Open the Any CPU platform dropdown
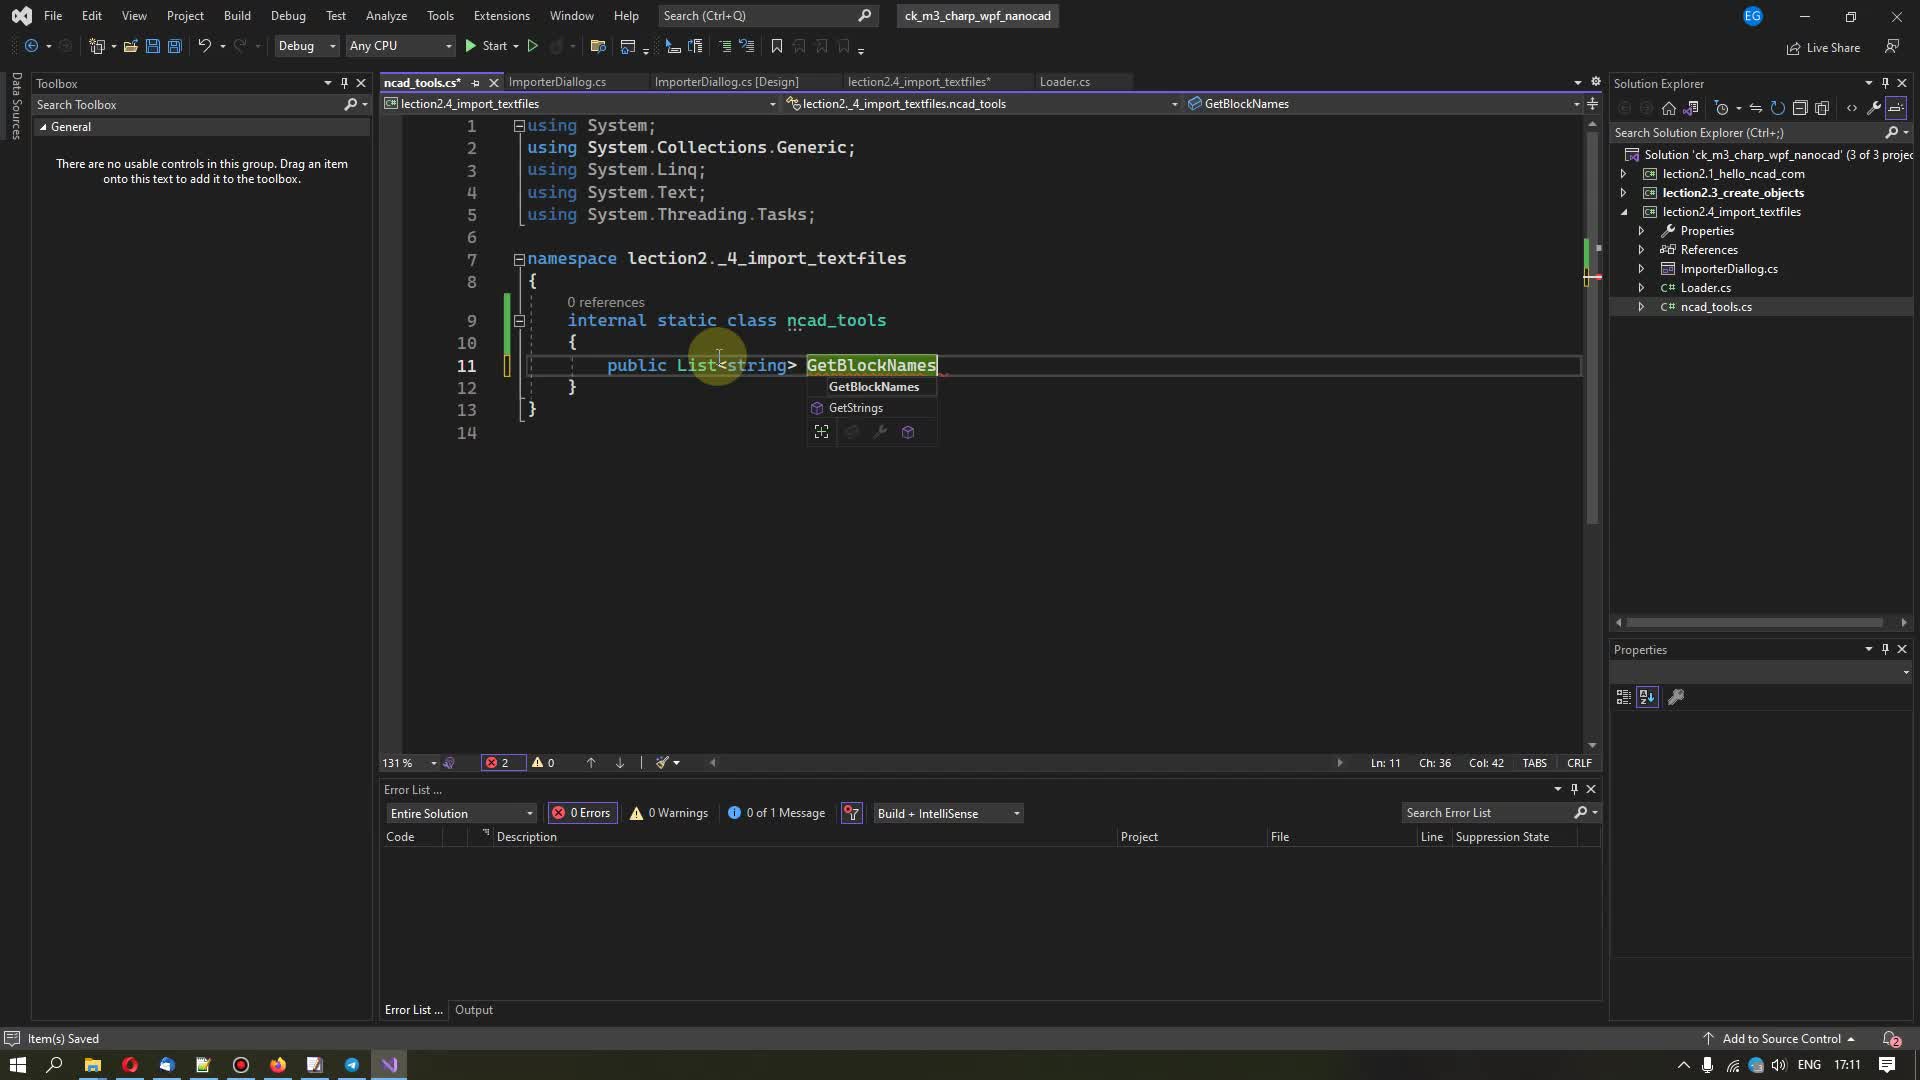This screenshot has width=1920, height=1080. [x=400, y=46]
